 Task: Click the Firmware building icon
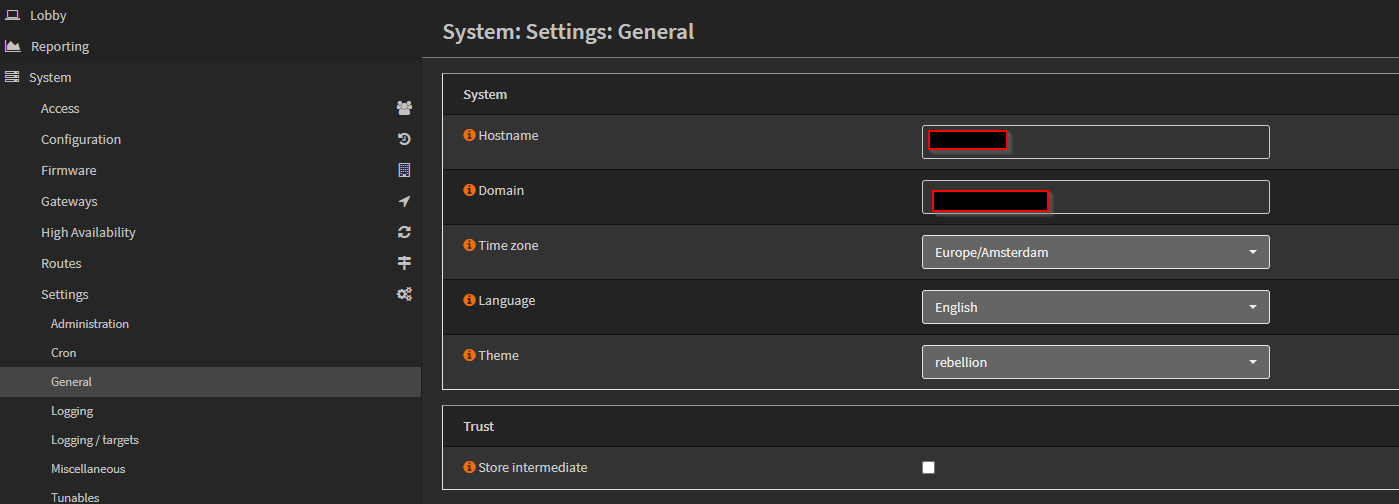pyautogui.click(x=404, y=170)
